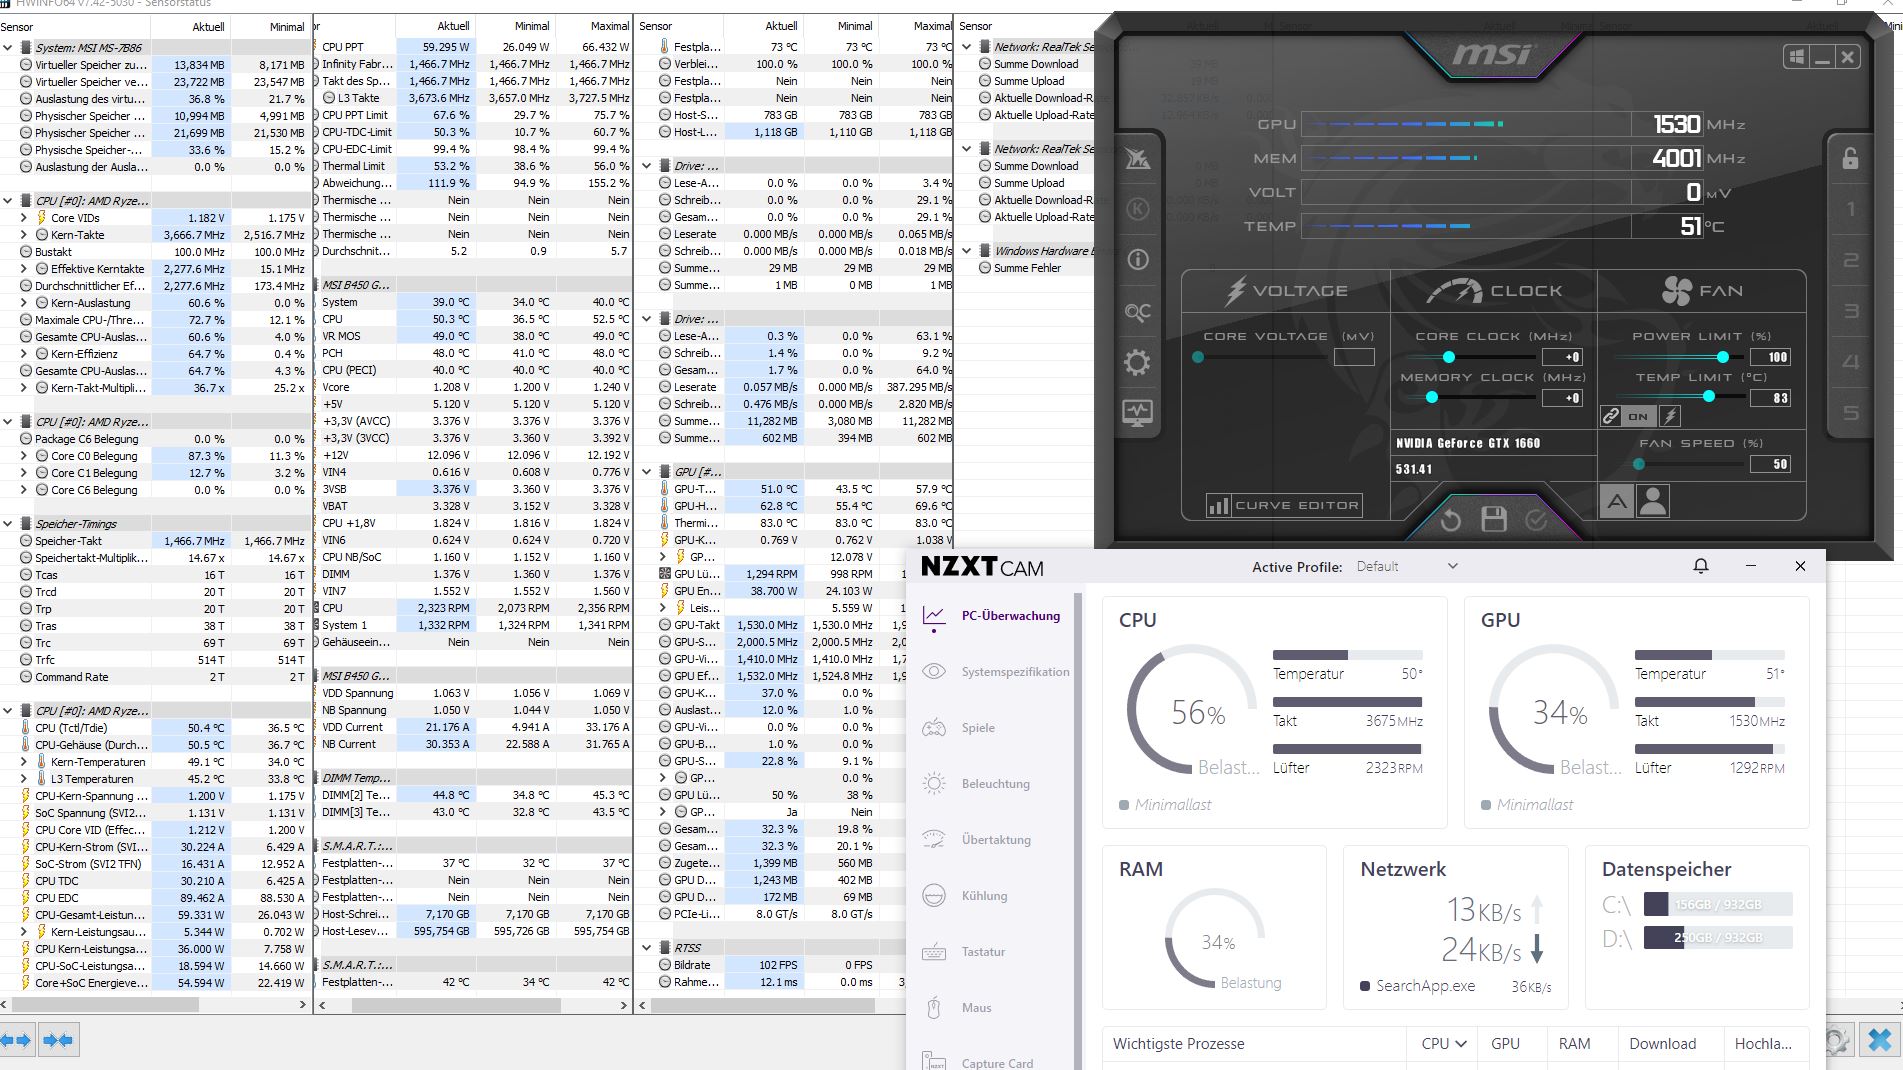Open user-defined fan control icon in Afterburner
1903x1070 pixels.
point(1653,501)
